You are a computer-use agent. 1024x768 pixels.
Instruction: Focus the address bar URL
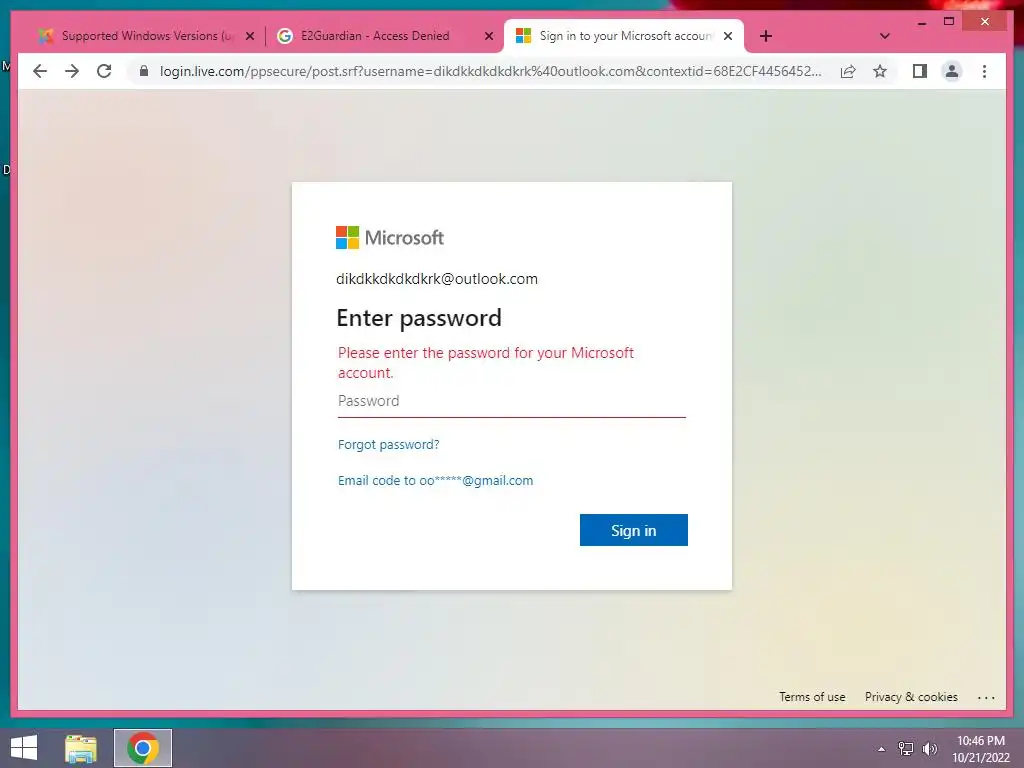(x=490, y=71)
